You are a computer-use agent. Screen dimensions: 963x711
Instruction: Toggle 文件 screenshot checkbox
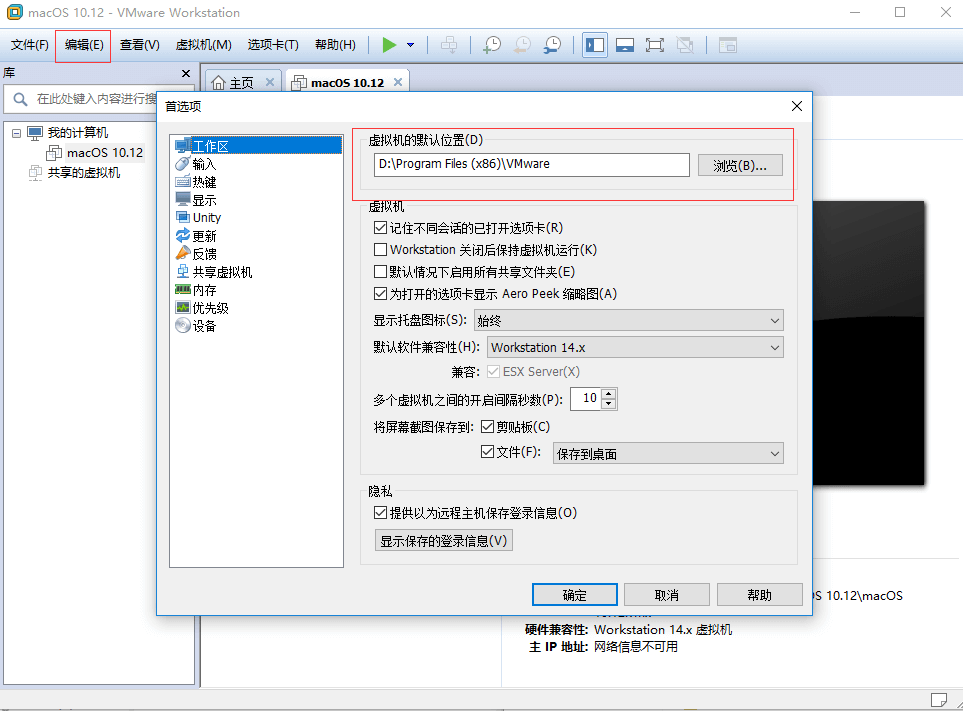pyautogui.click(x=488, y=452)
